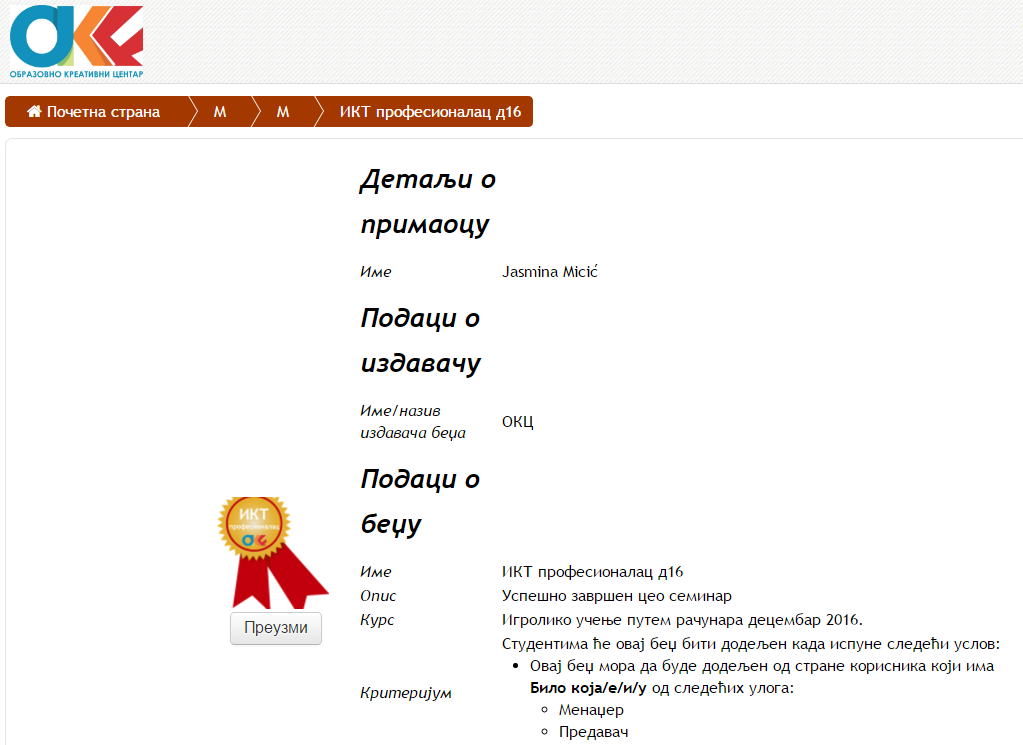Image resolution: width=1023 pixels, height=745 pixels.
Task: Click the badge name value ИКТ професионалац д16
Action: click(592, 572)
